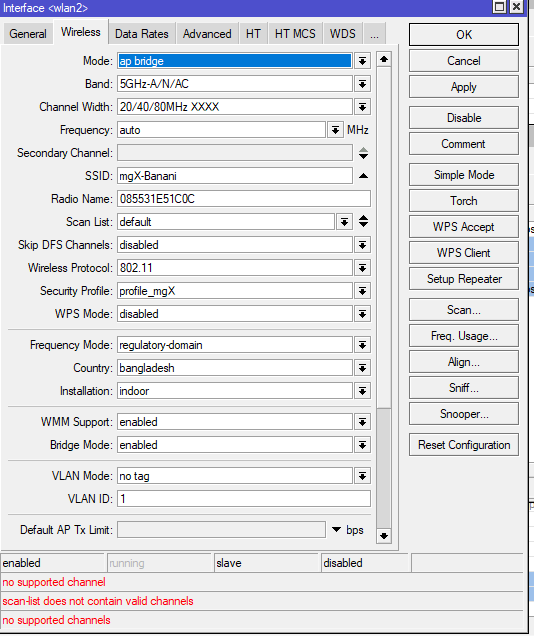534x636 pixels.
Task: Click the 'no supported channels' status line
Action: click(x=56, y=620)
